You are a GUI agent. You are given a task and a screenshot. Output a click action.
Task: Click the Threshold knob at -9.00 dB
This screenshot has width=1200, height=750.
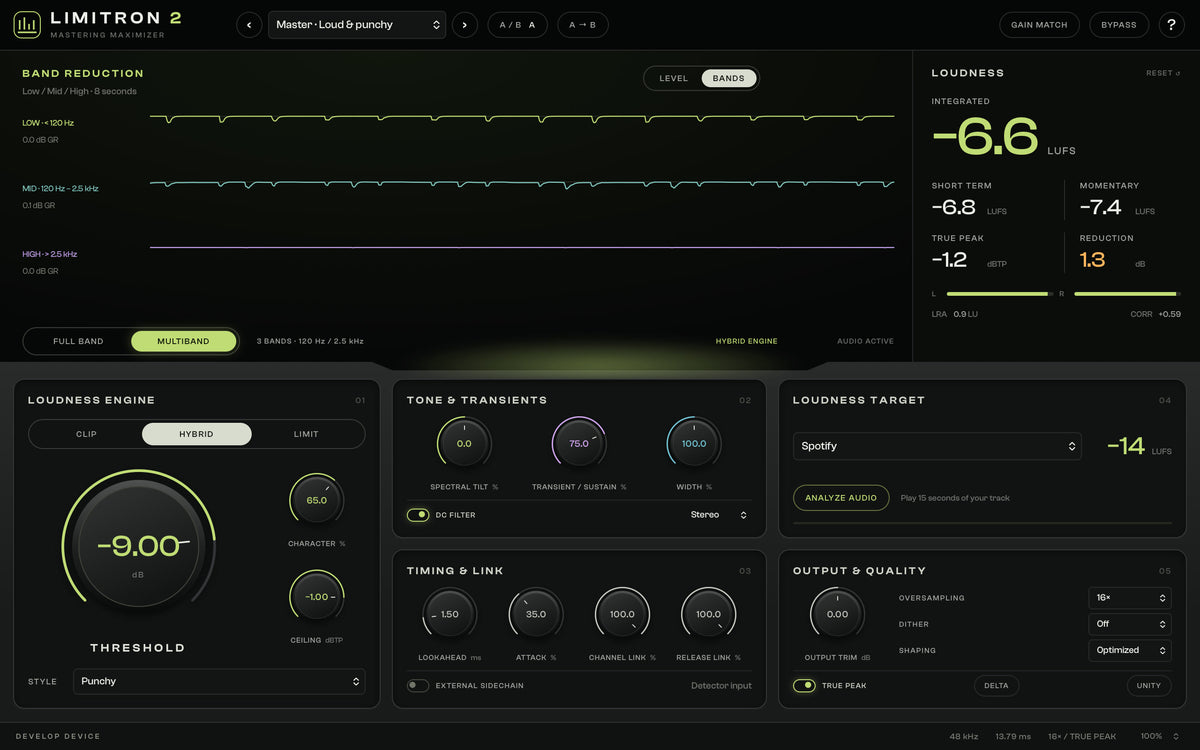tap(138, 546)
